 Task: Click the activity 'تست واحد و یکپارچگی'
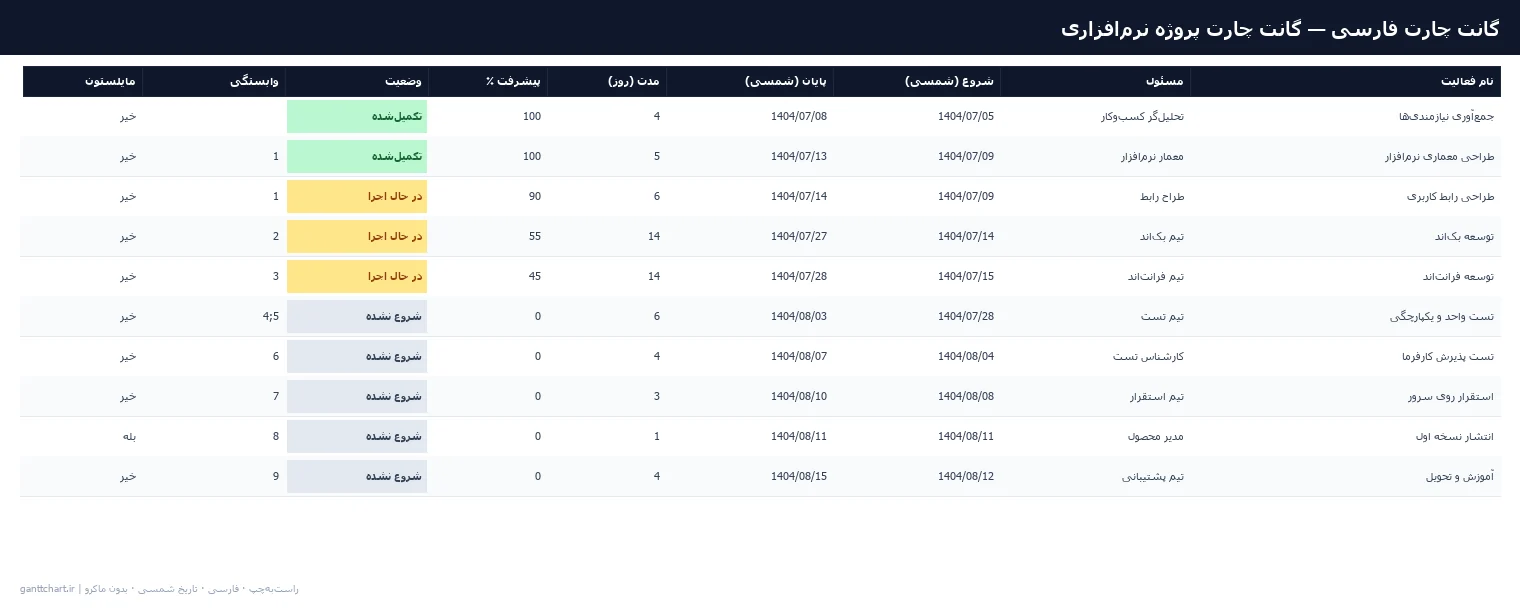(x=1442, y=316)
